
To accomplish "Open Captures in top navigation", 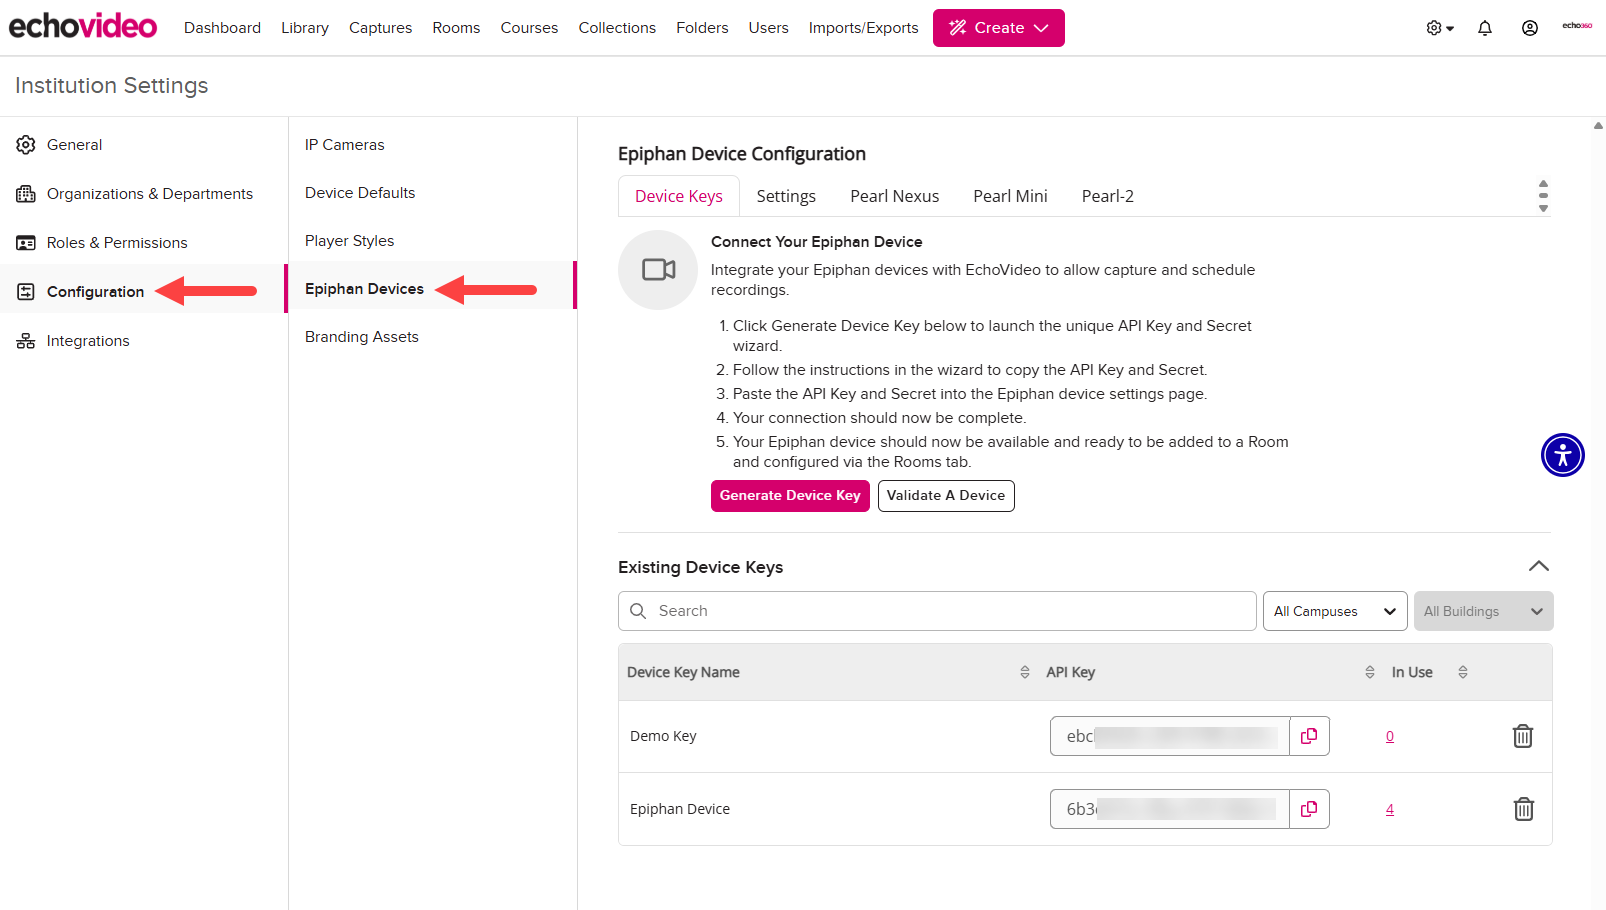I will point(380,28).
